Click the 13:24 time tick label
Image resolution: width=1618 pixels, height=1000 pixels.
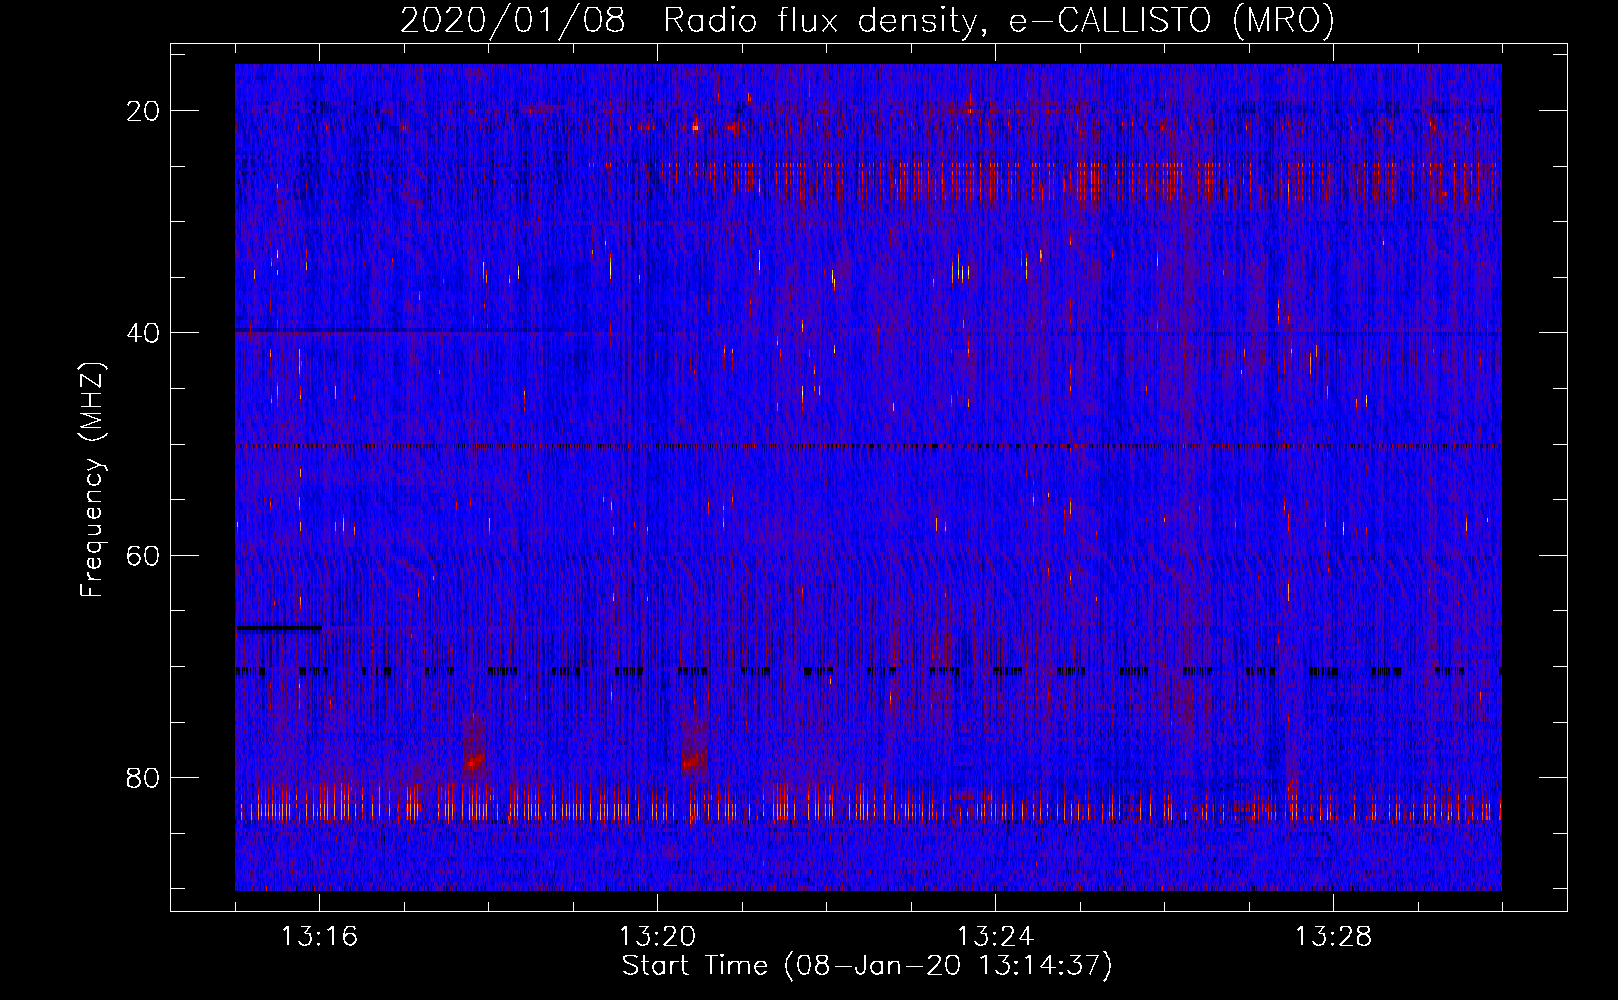[x=995, y=937]
